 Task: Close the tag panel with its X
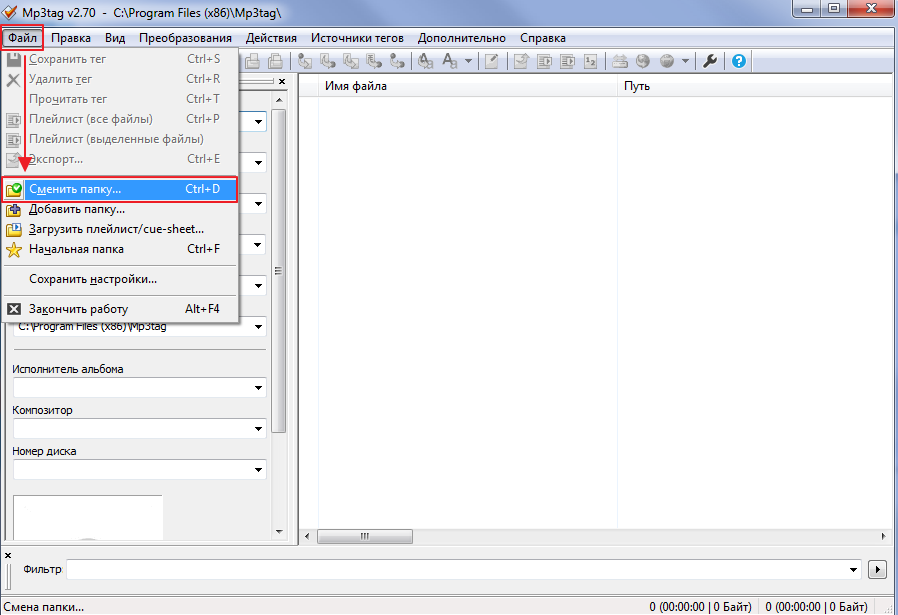(x=282, y=82)
